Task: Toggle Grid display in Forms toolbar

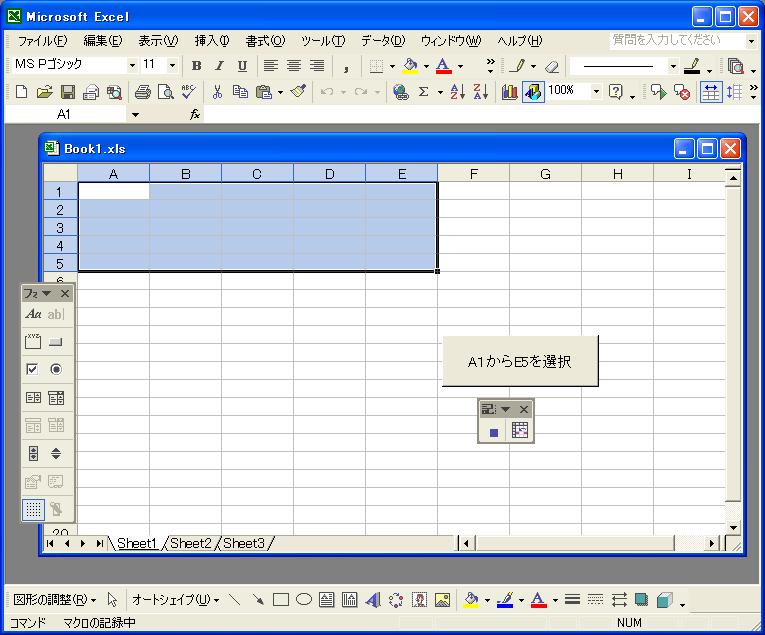Action: [x=33, y=509]
